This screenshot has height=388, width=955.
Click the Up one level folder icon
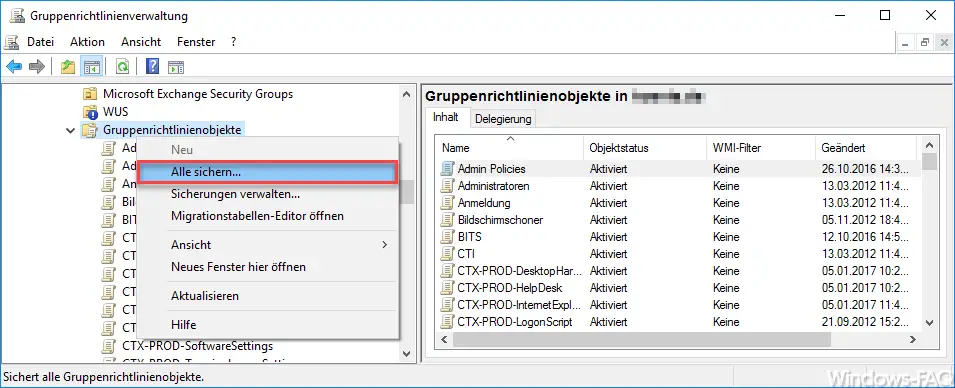tap(68, 66)
